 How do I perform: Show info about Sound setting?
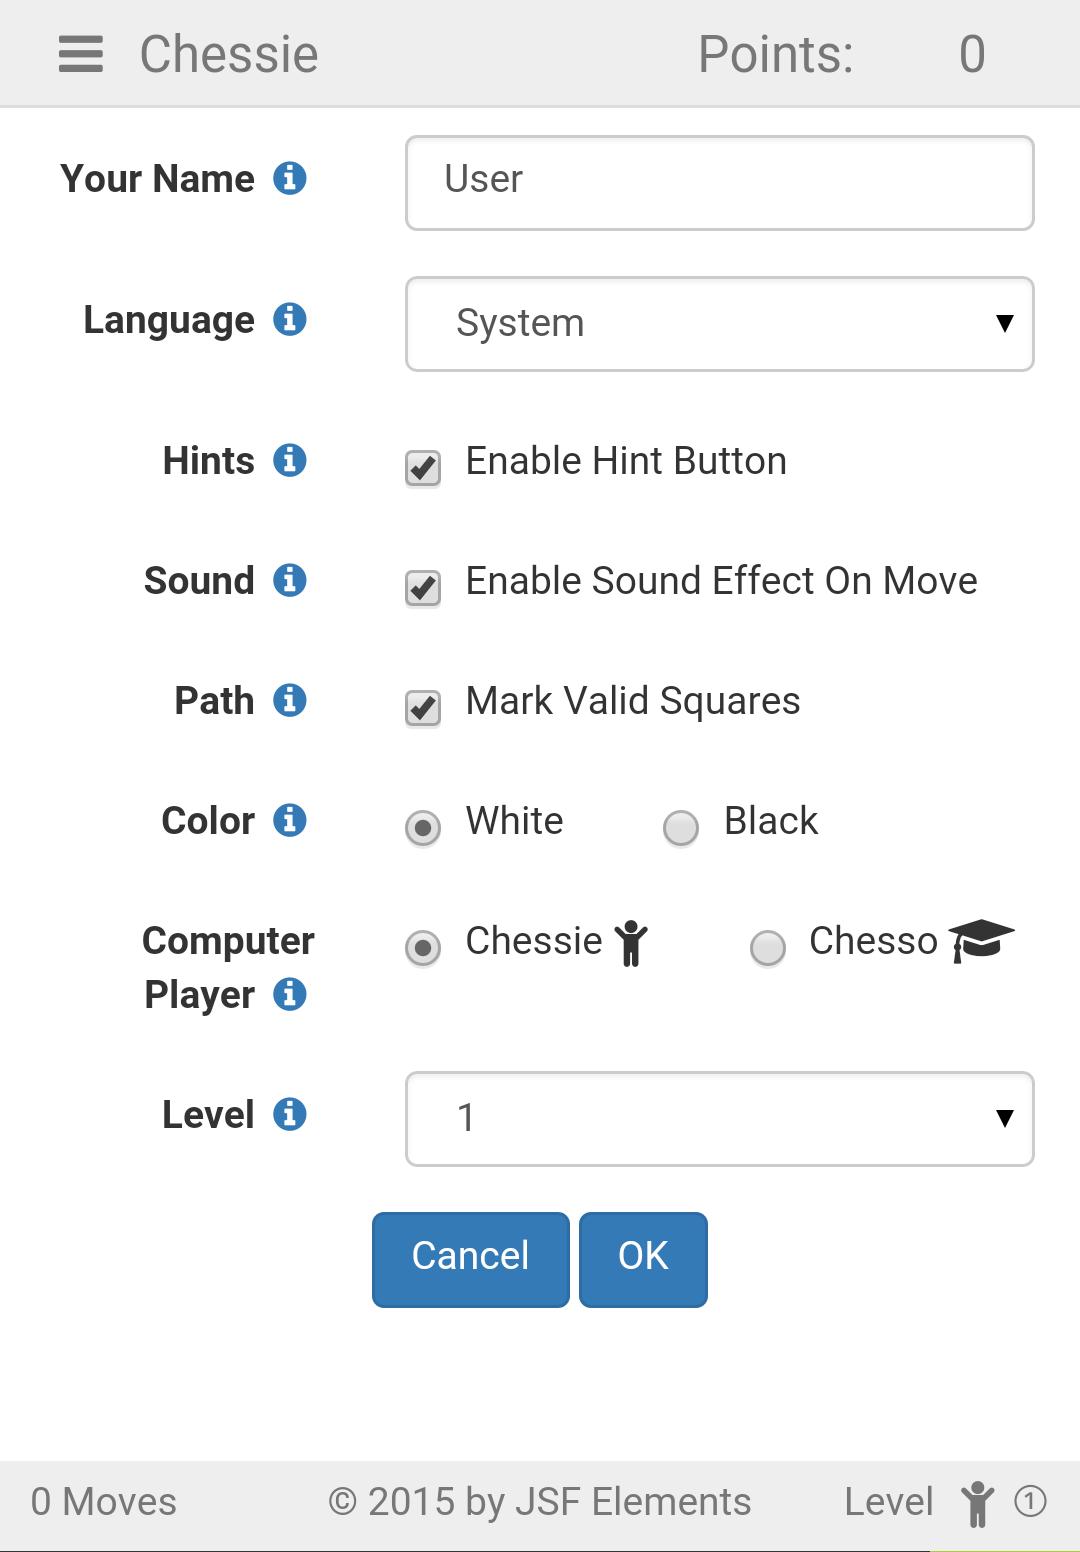pos(290,580)
